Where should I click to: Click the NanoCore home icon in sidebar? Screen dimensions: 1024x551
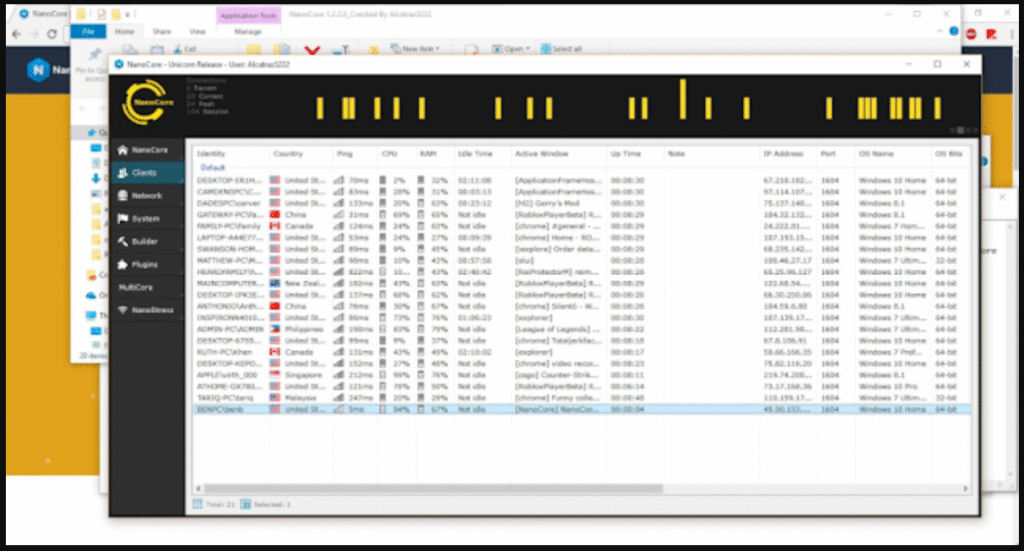tap(123, 150)
